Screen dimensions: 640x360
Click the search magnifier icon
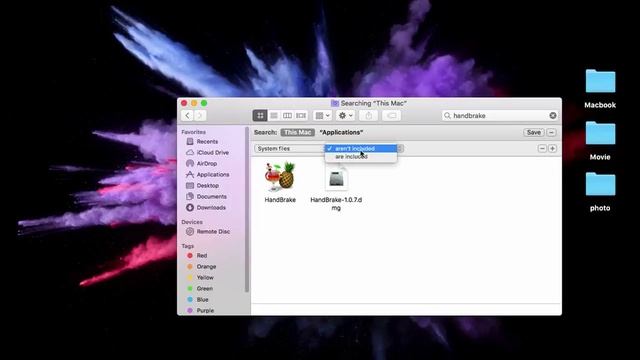pyautogui.click(x=447, y=116)
